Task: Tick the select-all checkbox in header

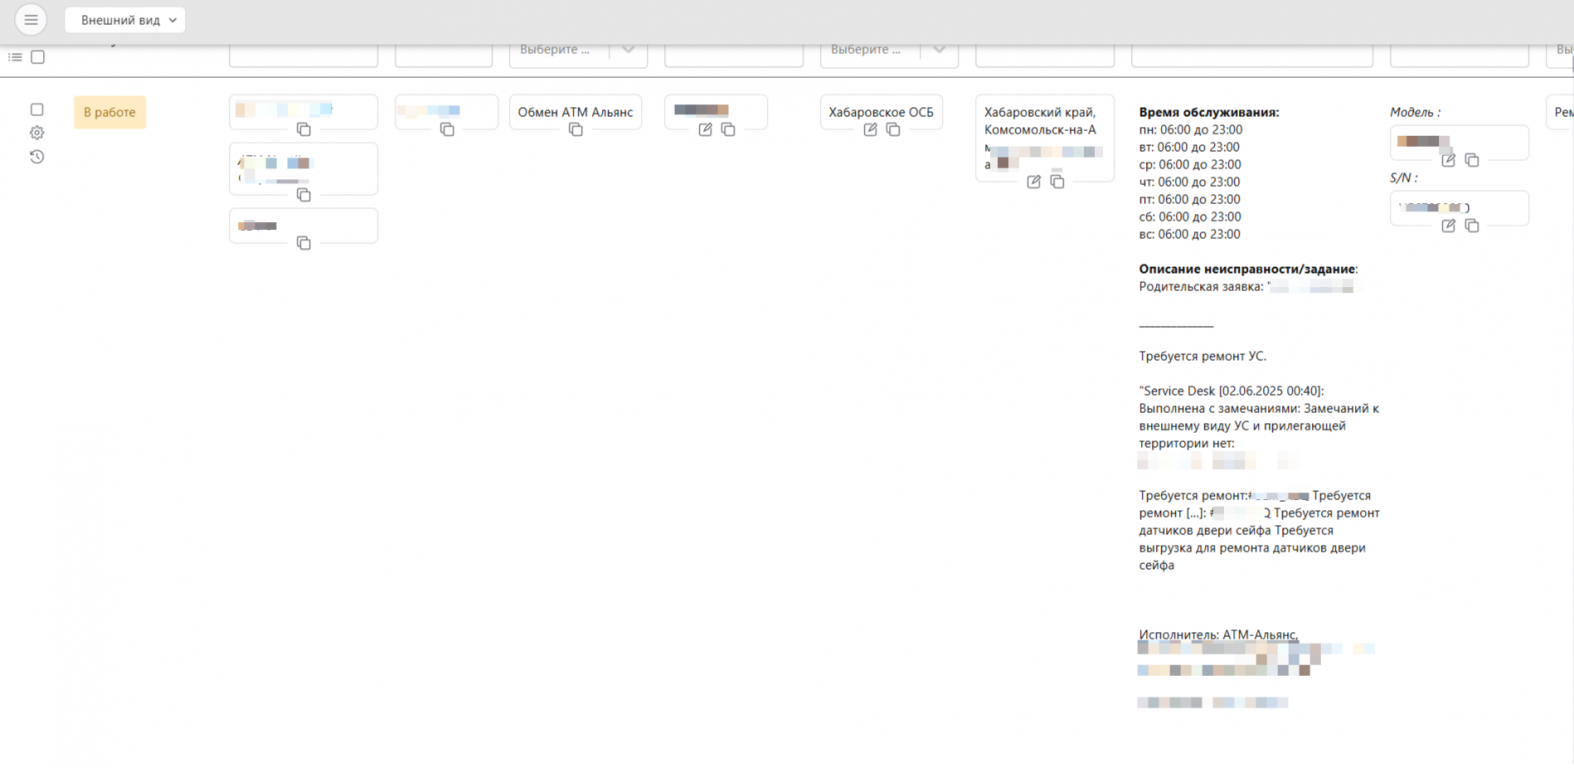Action: point(38,57)
